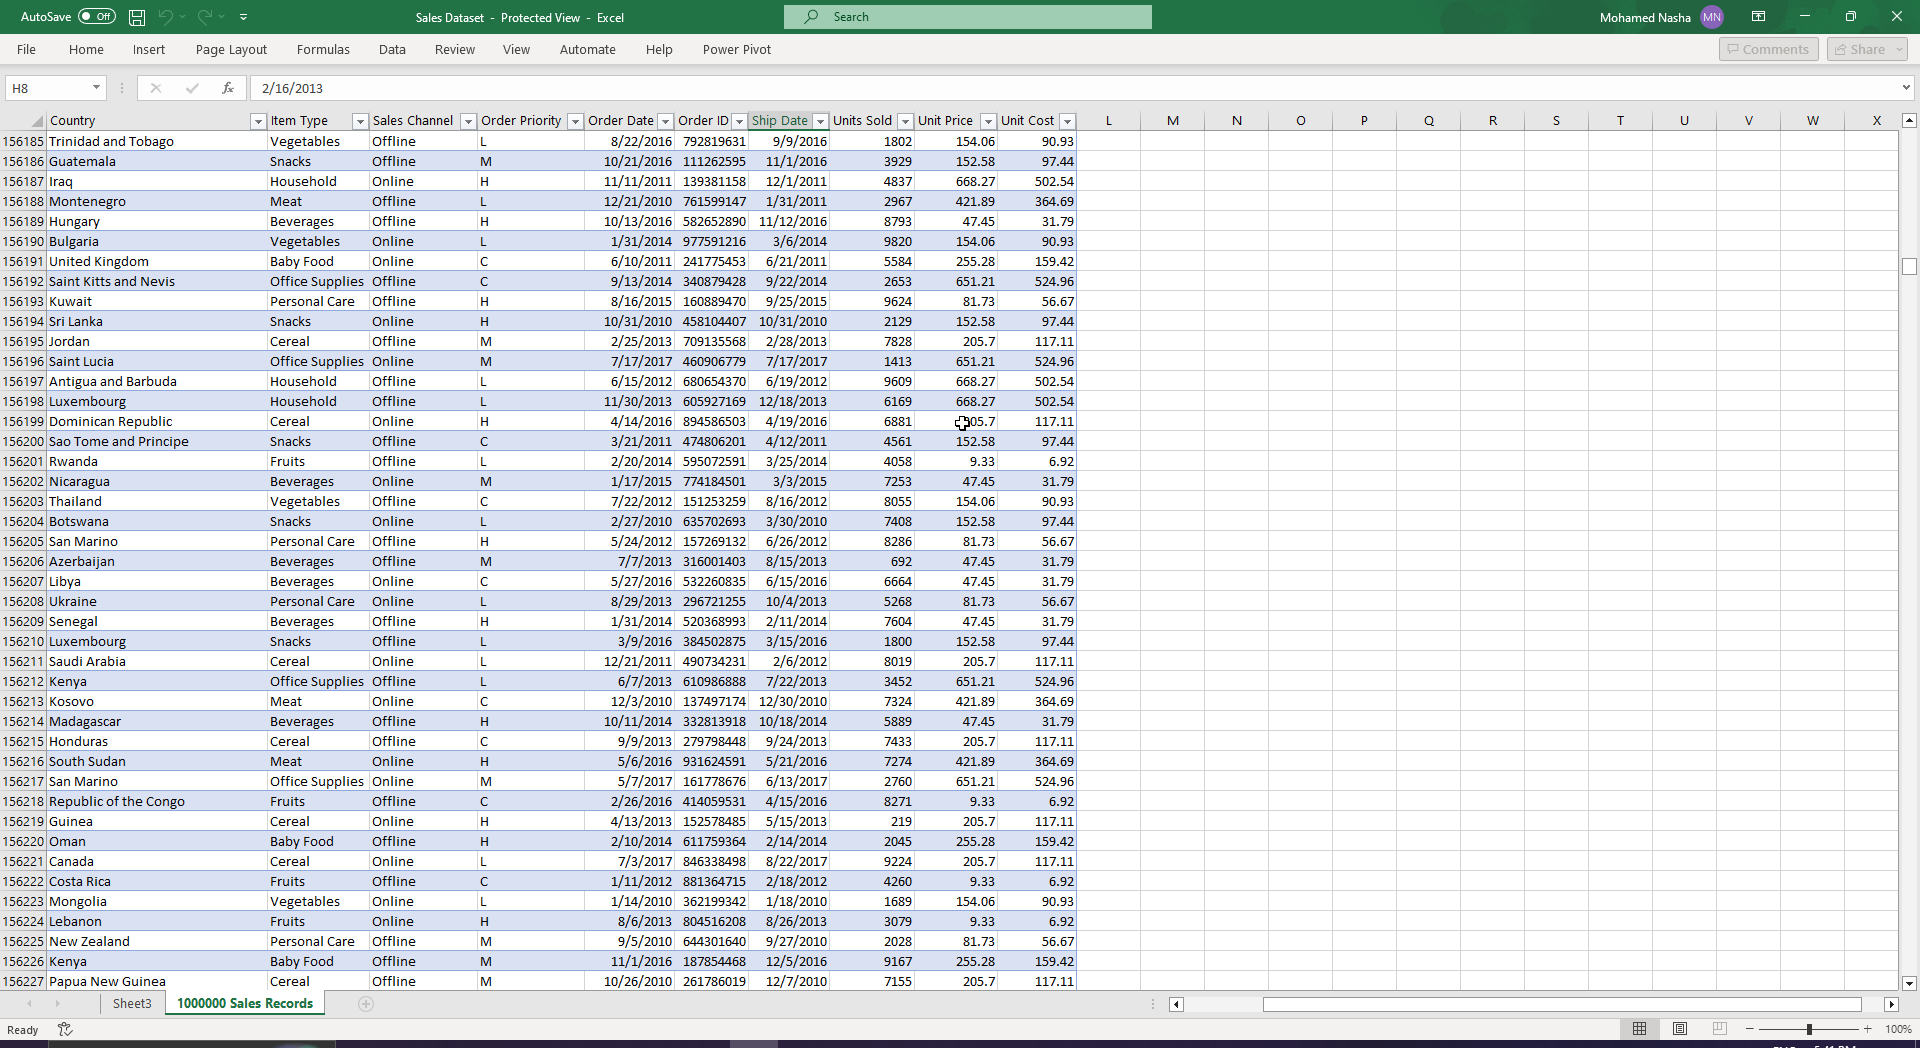Click the zoom slider in status bar
This screenshot has height=1048, width=1920.
[x=1810, y=1029]
